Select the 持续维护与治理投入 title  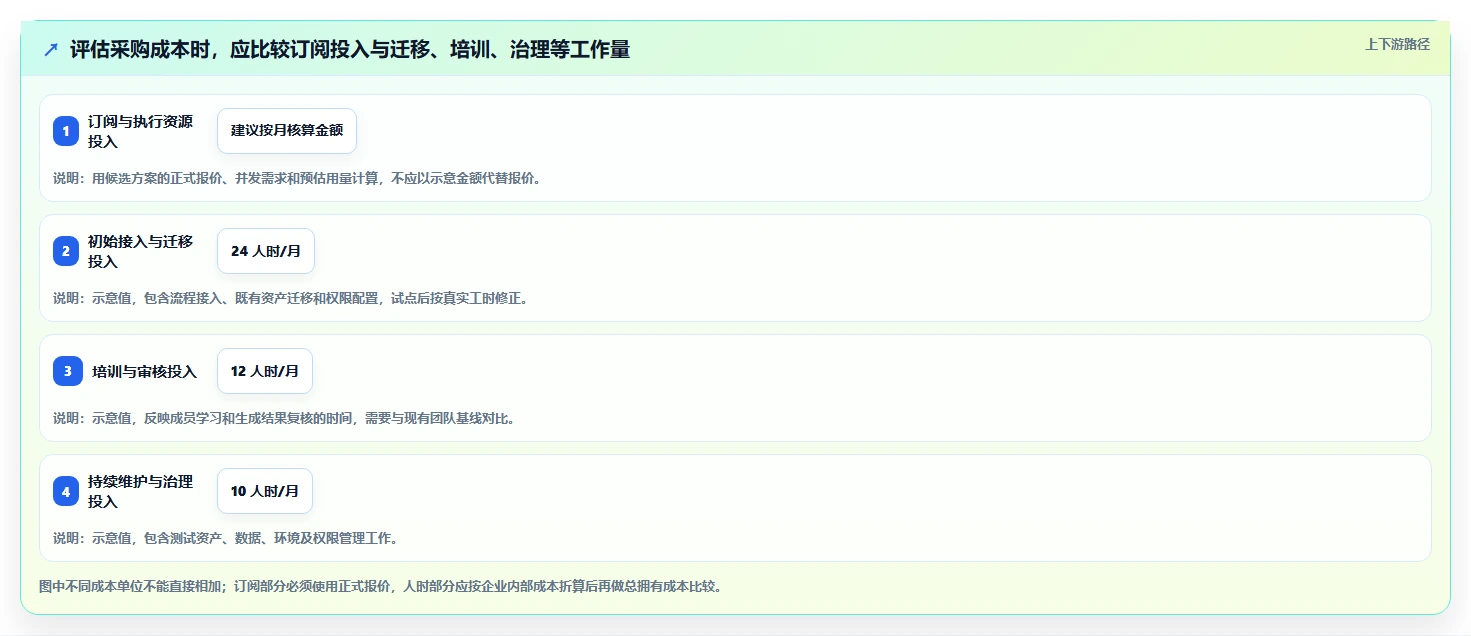141,491
